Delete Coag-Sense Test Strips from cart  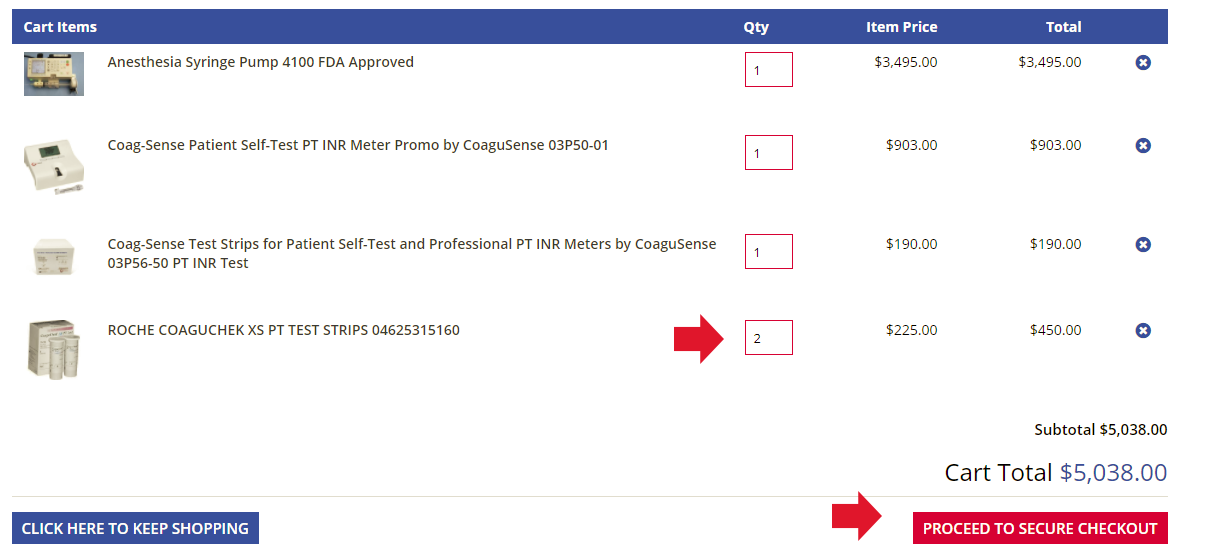click(x=1143, y=245)
